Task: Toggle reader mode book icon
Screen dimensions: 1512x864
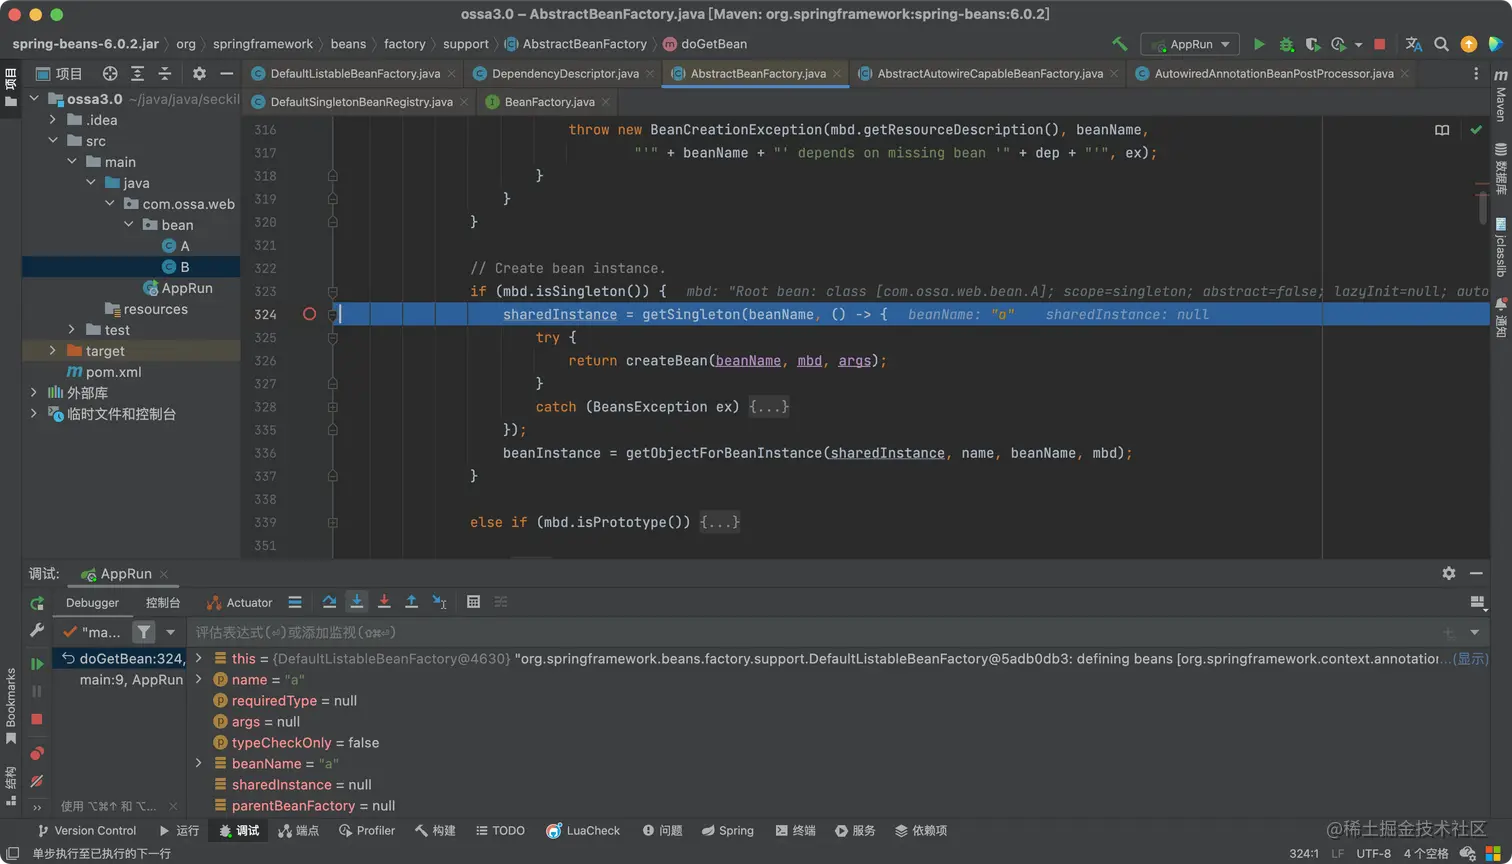Action: [1442, 130]
